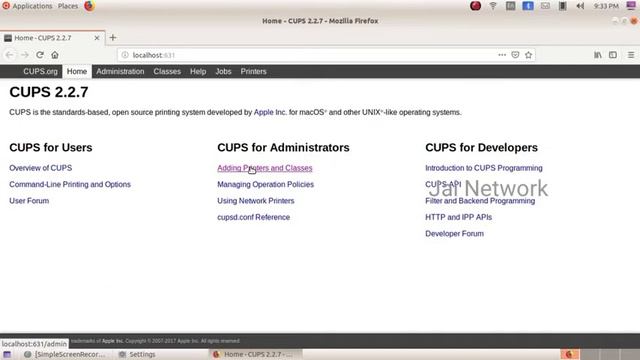Open Filter and Backend Programming link
This screenshot has width=640, height=360.
(480, 201)
